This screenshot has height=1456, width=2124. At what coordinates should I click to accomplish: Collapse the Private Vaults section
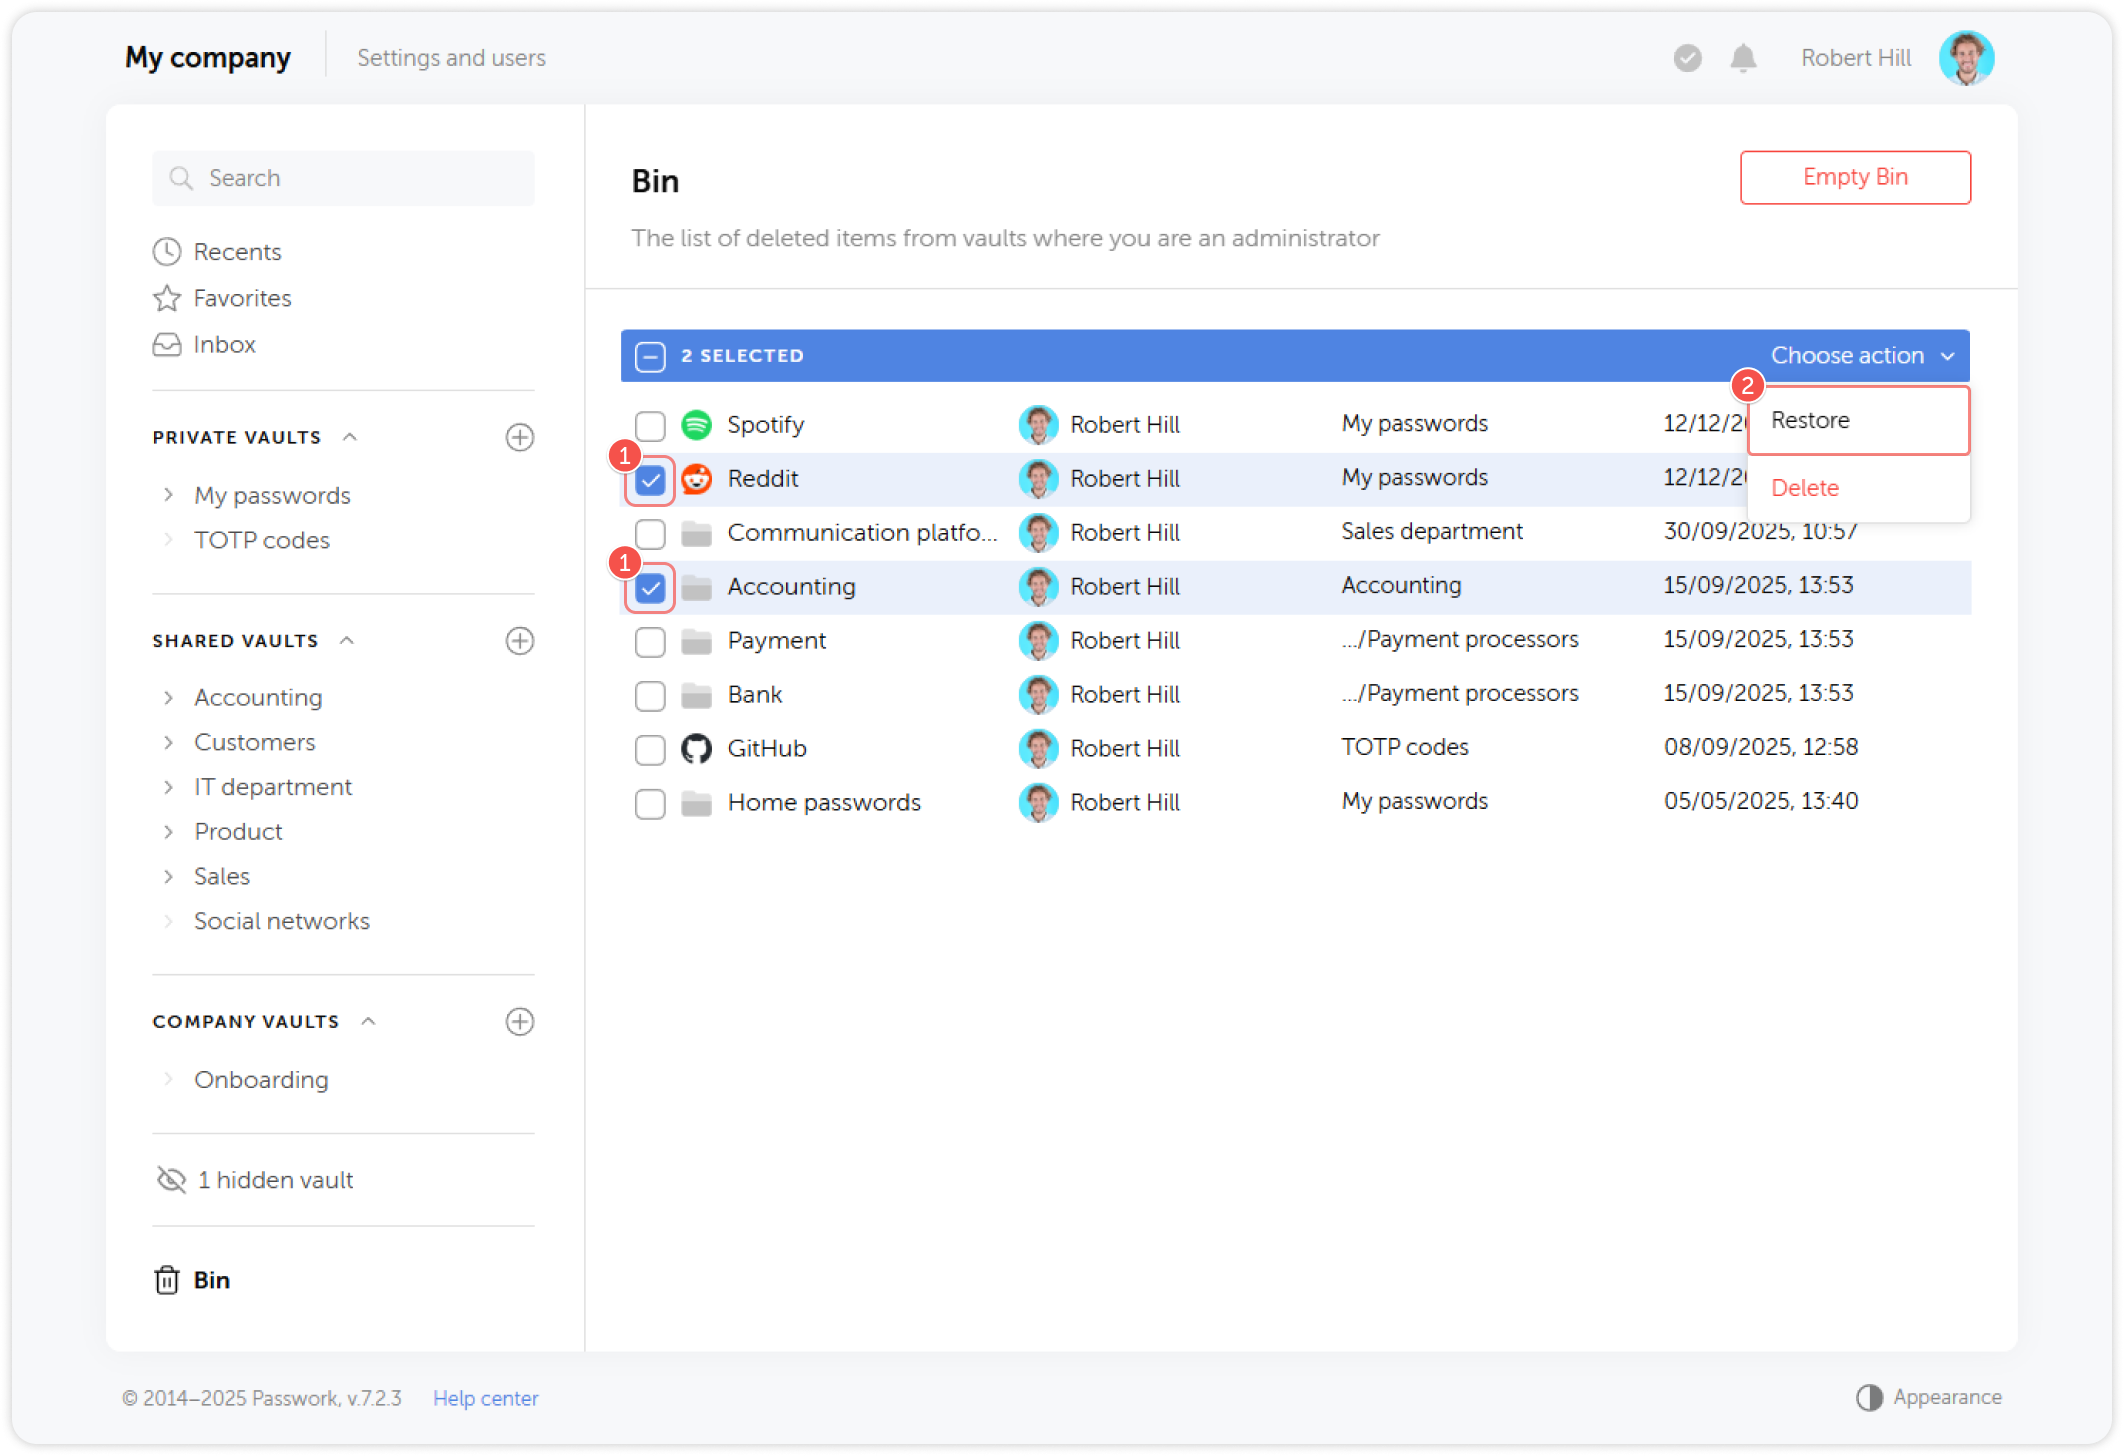point(350,437)
